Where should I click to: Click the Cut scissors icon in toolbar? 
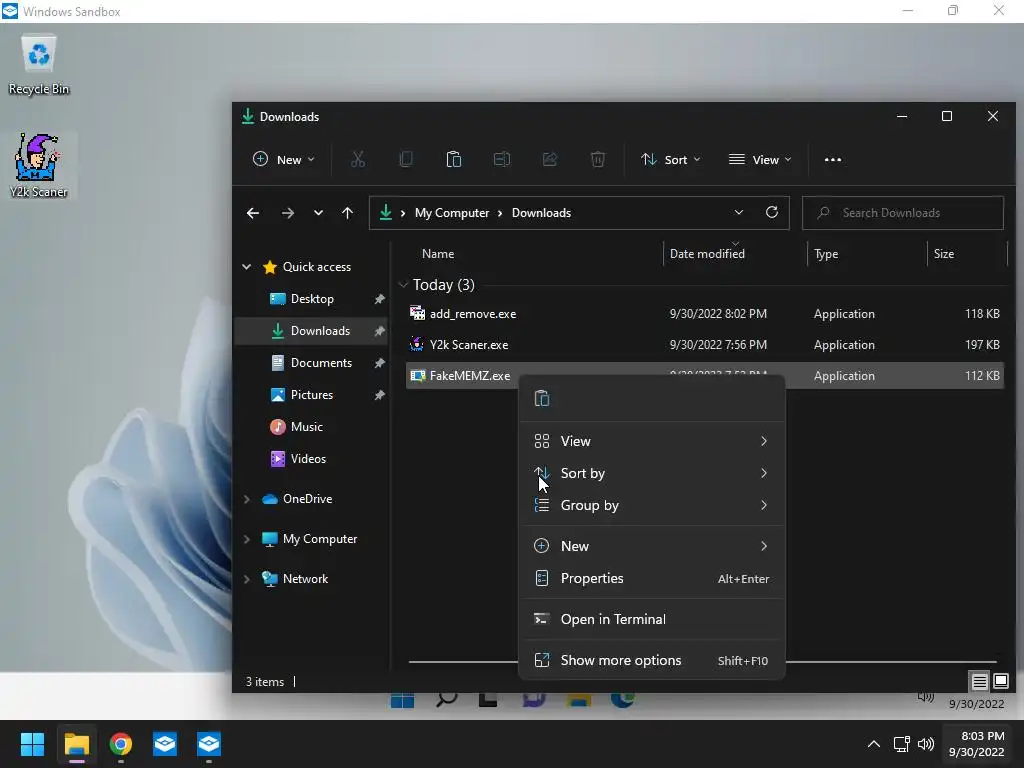point(358,159)
